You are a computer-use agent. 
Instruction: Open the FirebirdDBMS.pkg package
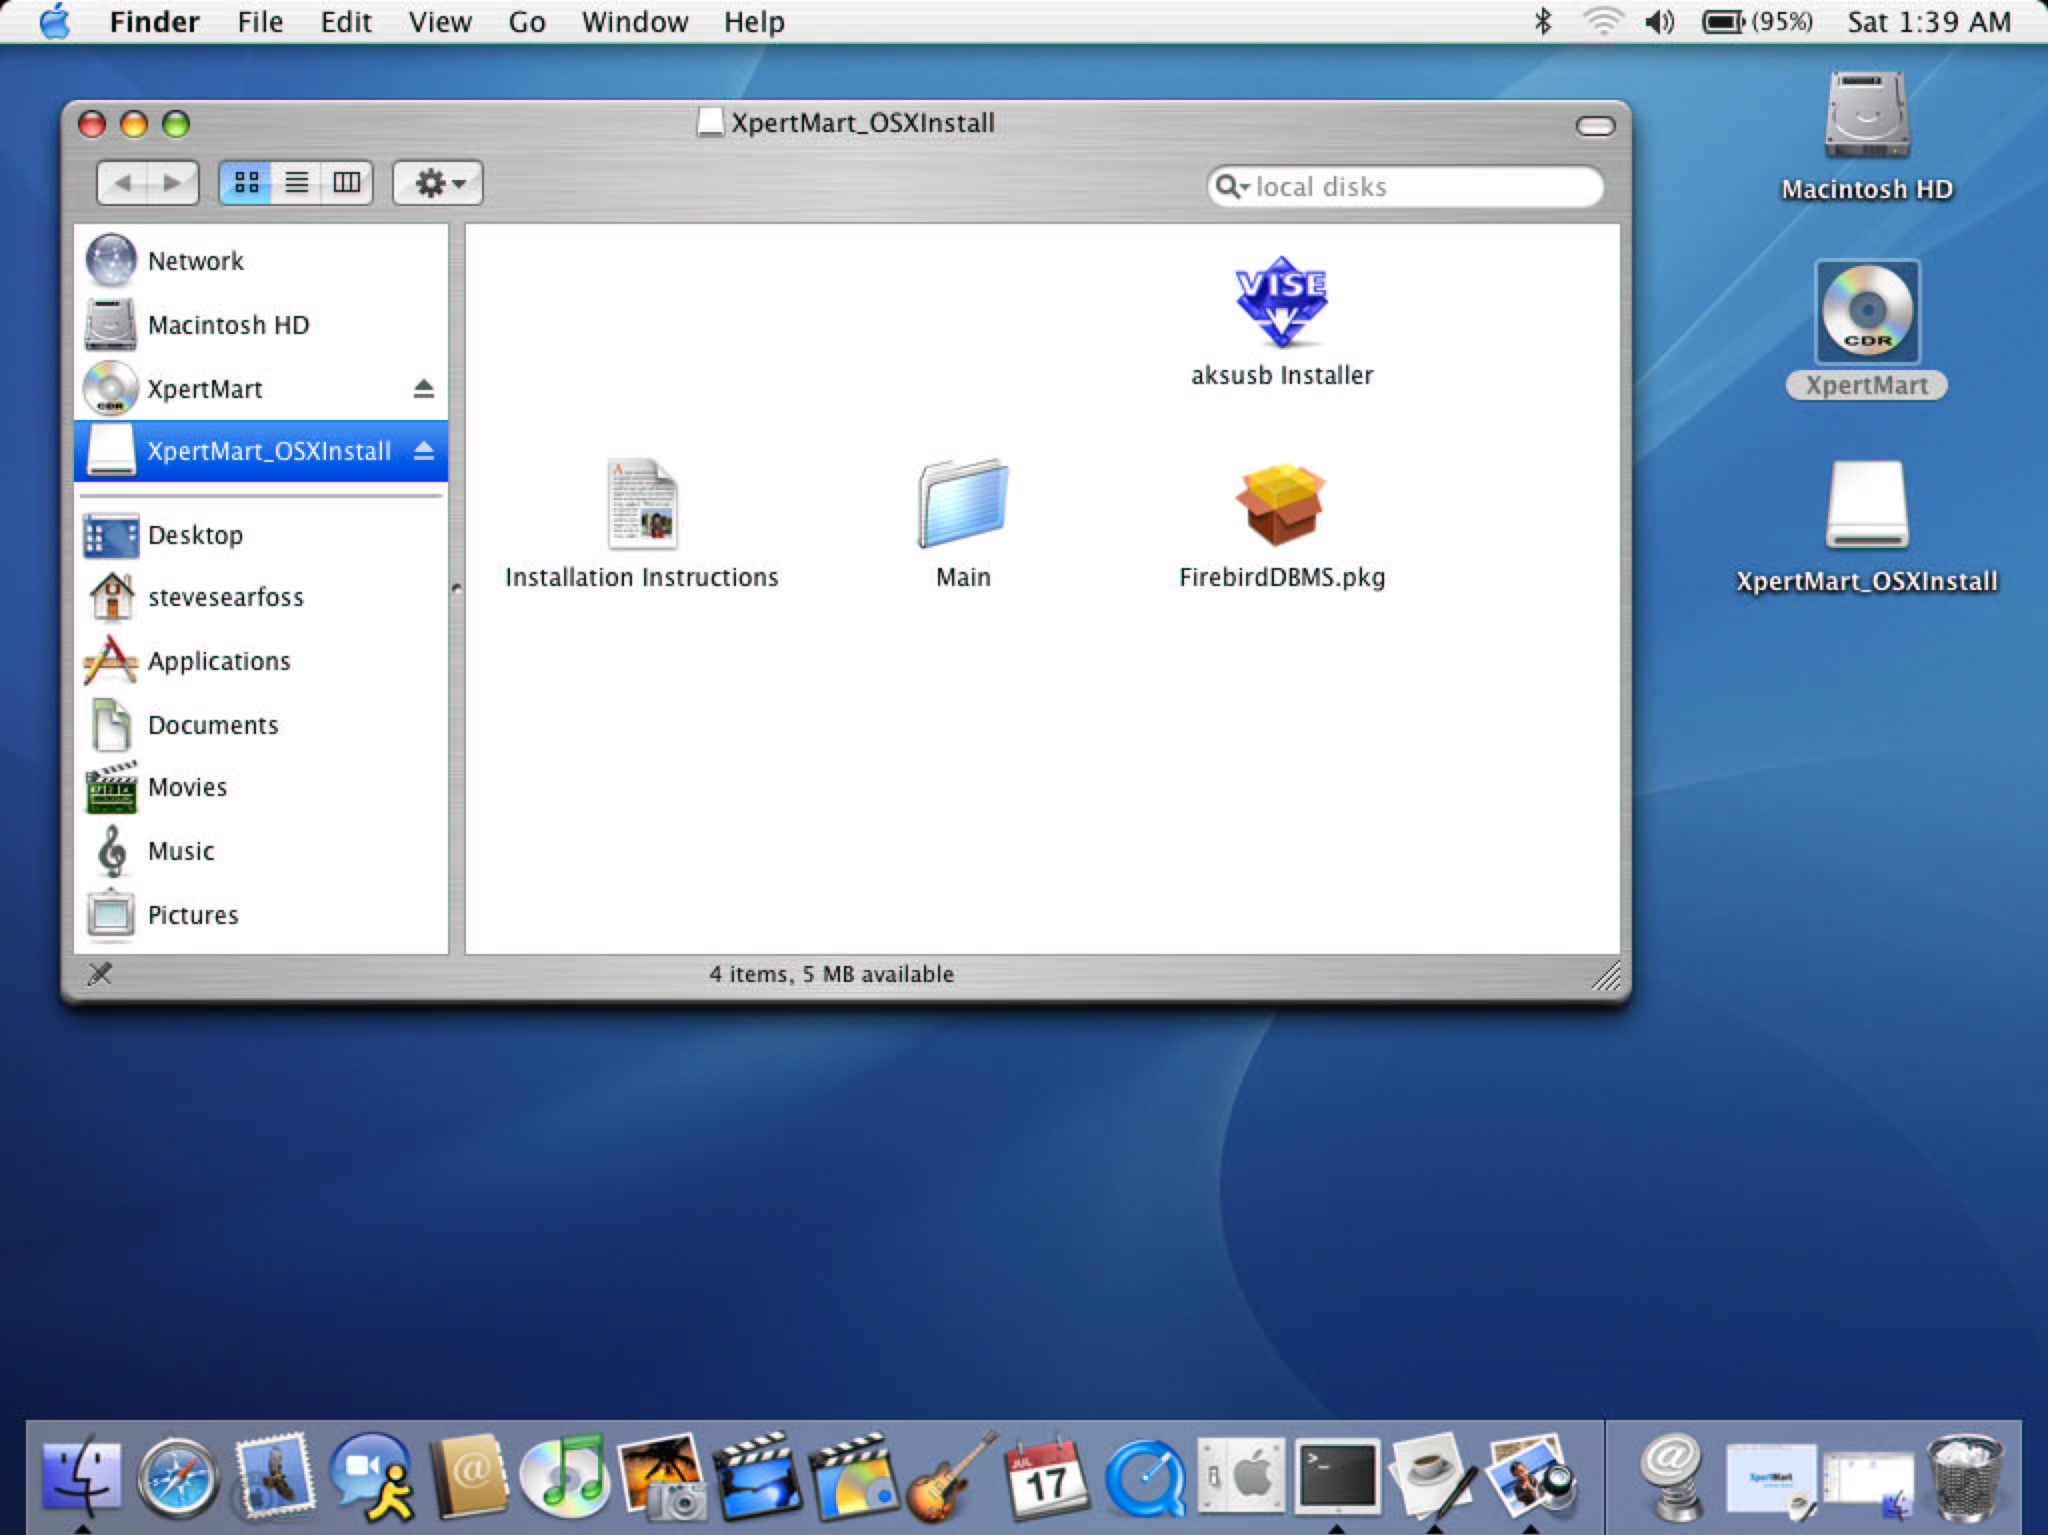(1281, 505)
